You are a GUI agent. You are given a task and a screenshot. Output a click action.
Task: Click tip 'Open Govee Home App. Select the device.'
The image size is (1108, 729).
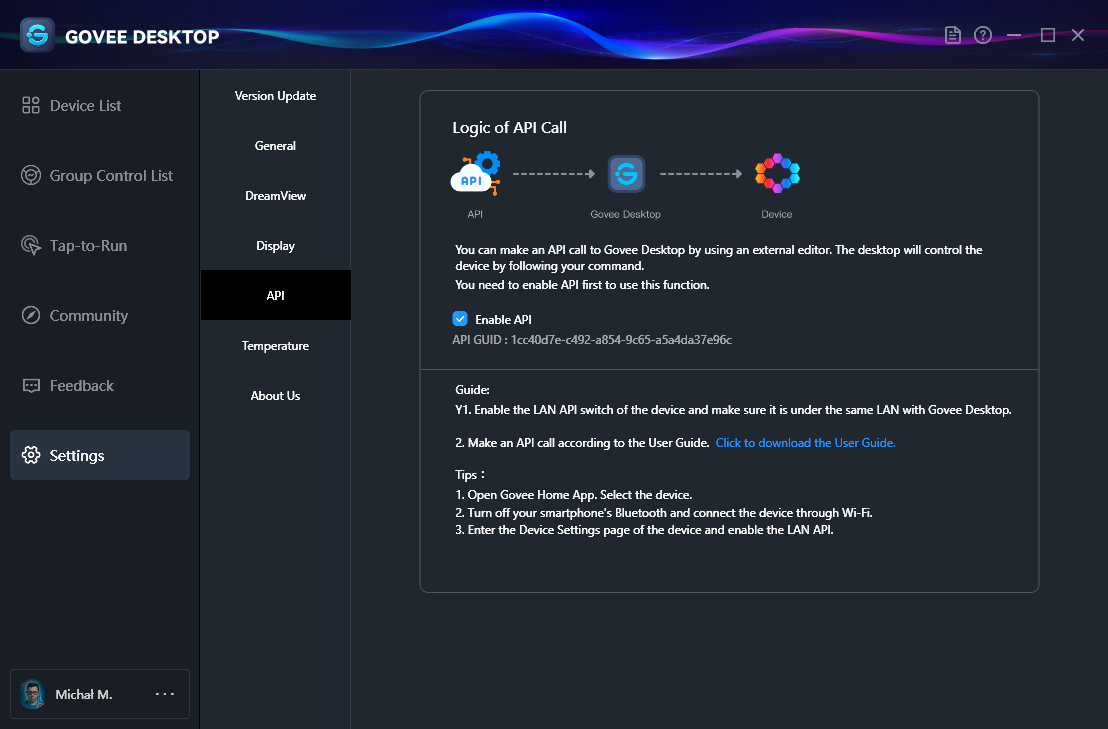pos(573,494)
